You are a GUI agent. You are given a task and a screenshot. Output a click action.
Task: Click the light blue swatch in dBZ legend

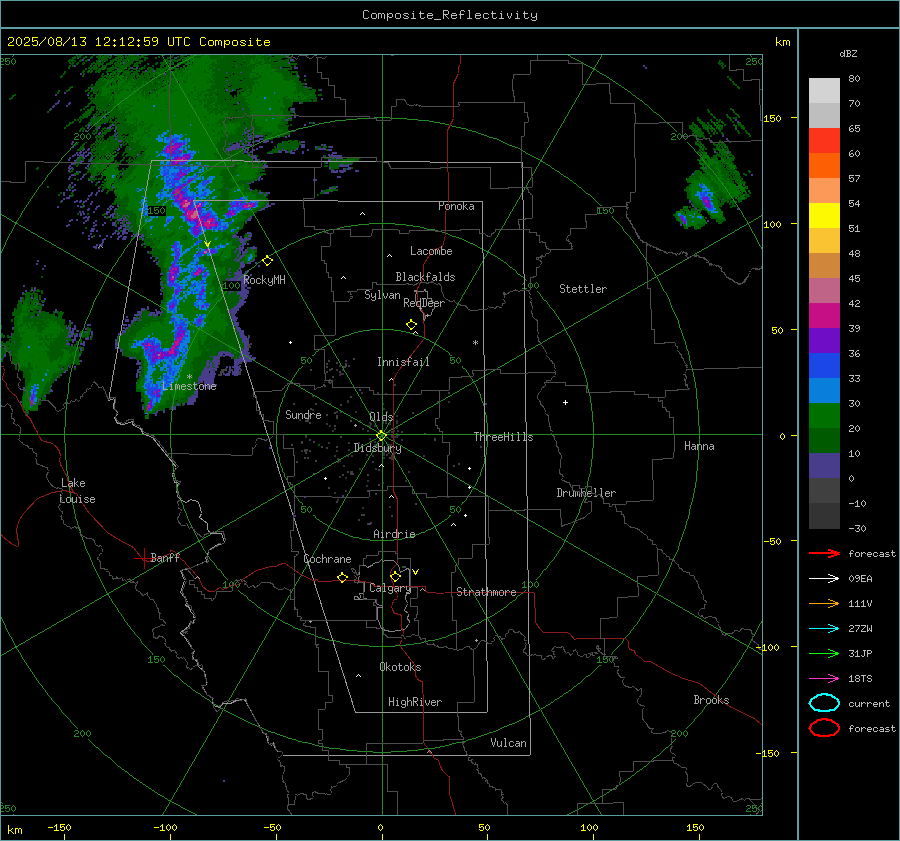click(x=824, y=391)
